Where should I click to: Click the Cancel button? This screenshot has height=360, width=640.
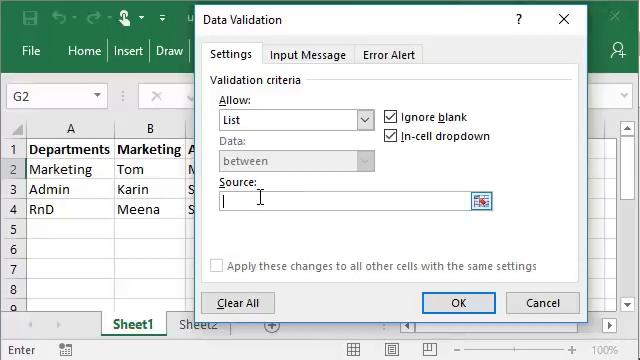point(543,303)
